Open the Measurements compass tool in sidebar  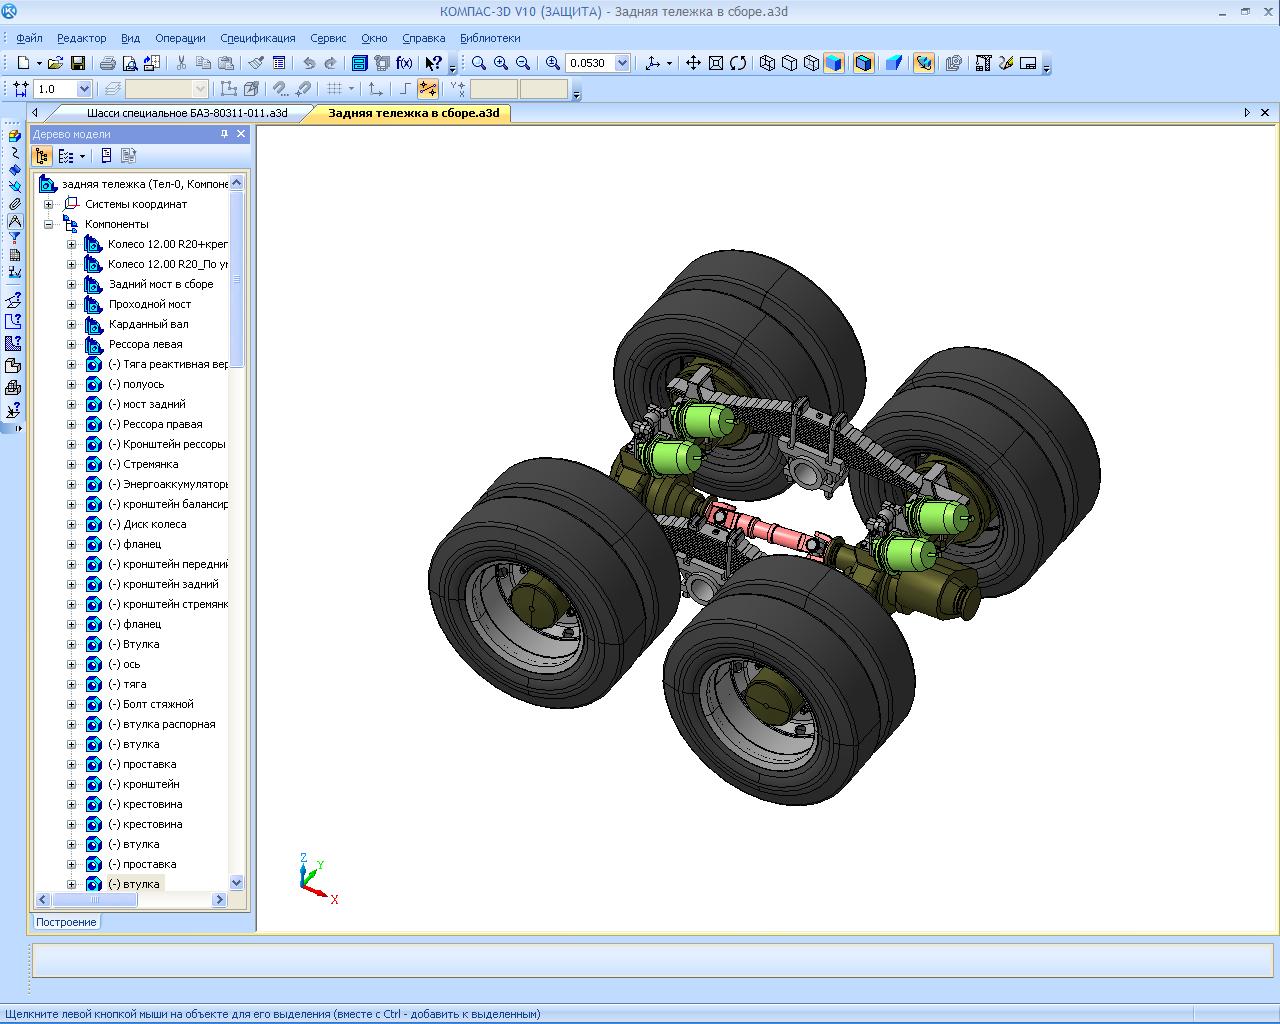point(14,221)
